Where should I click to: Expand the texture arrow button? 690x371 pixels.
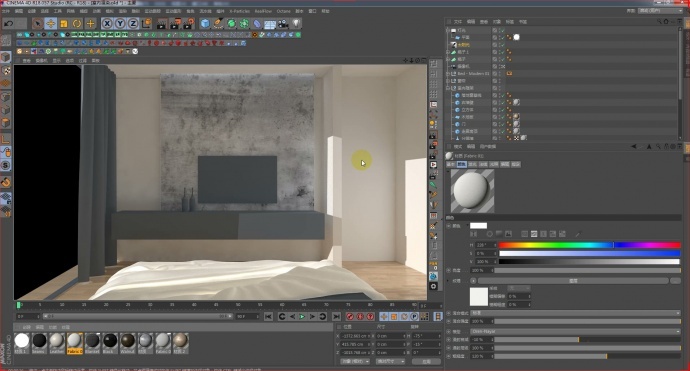[473, 280]
